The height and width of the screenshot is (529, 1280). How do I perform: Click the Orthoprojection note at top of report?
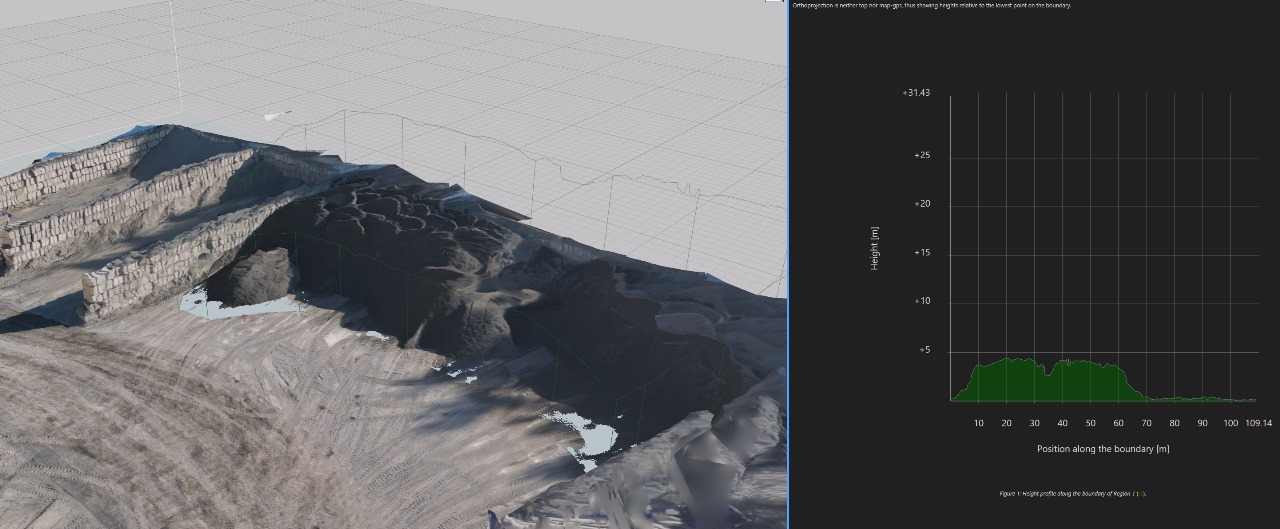tap(932, 6)
